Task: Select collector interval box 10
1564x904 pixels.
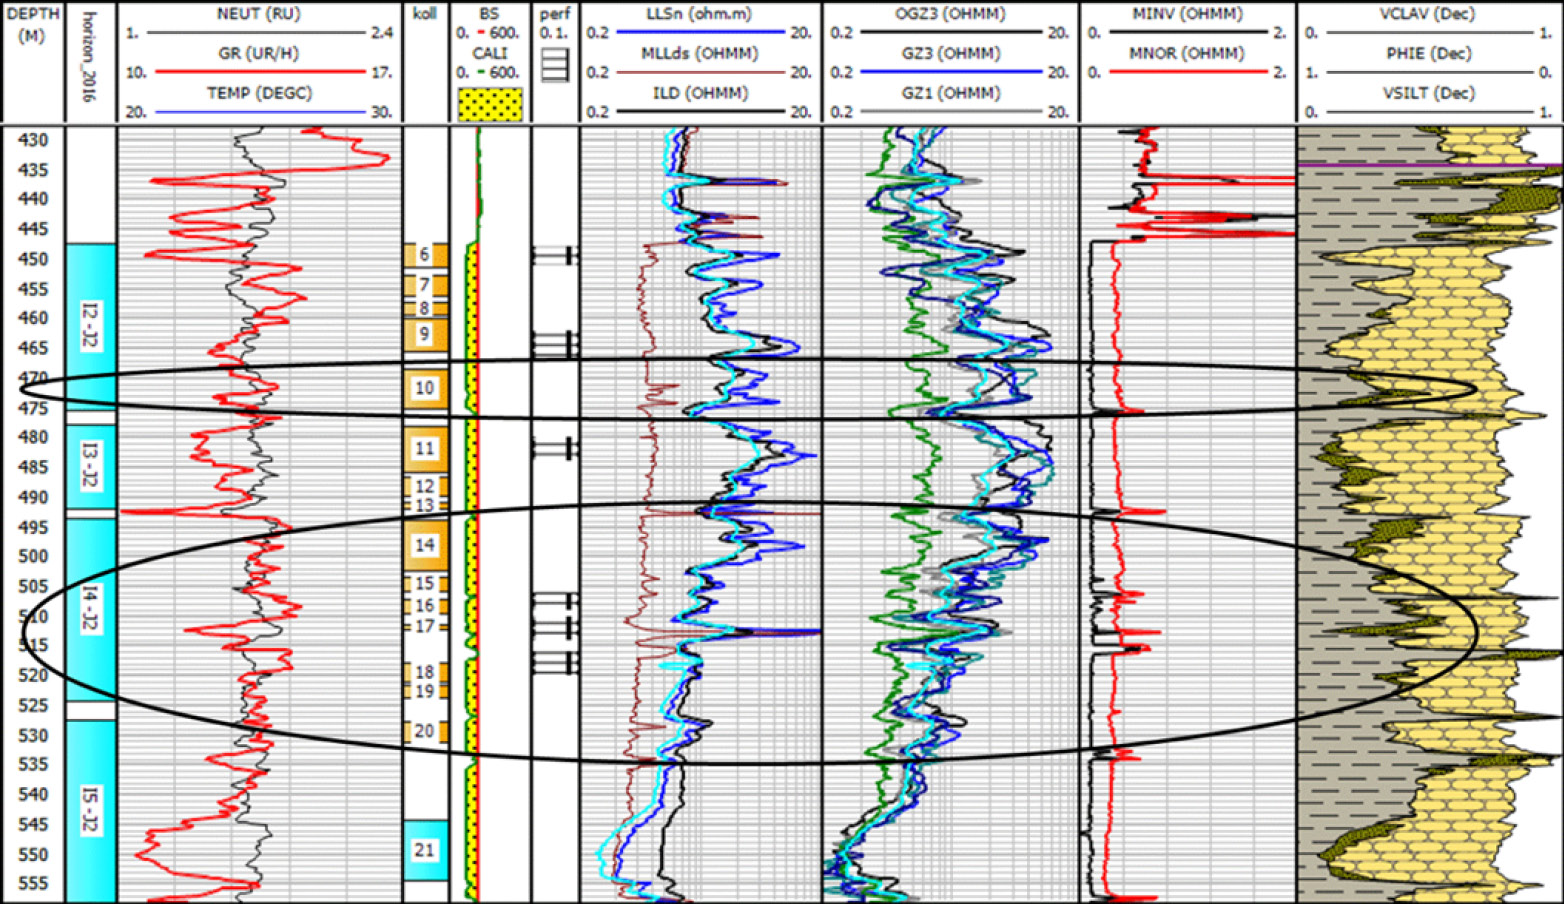Action: (x=425, y=388)
